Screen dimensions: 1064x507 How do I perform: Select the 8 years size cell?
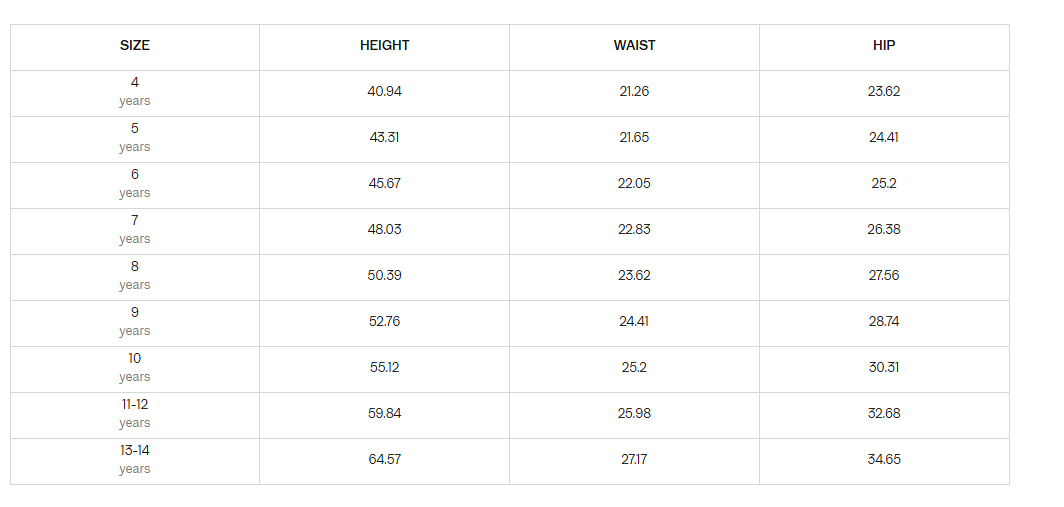coord(134,276)
